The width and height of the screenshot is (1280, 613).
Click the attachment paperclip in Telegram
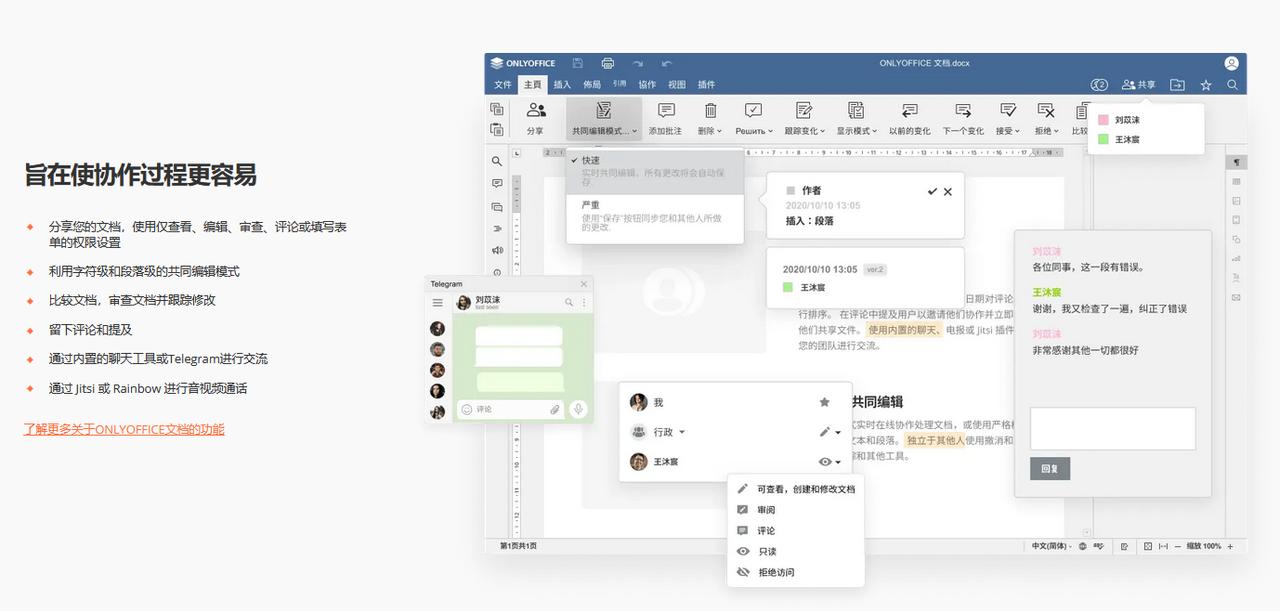pos(555,409)
